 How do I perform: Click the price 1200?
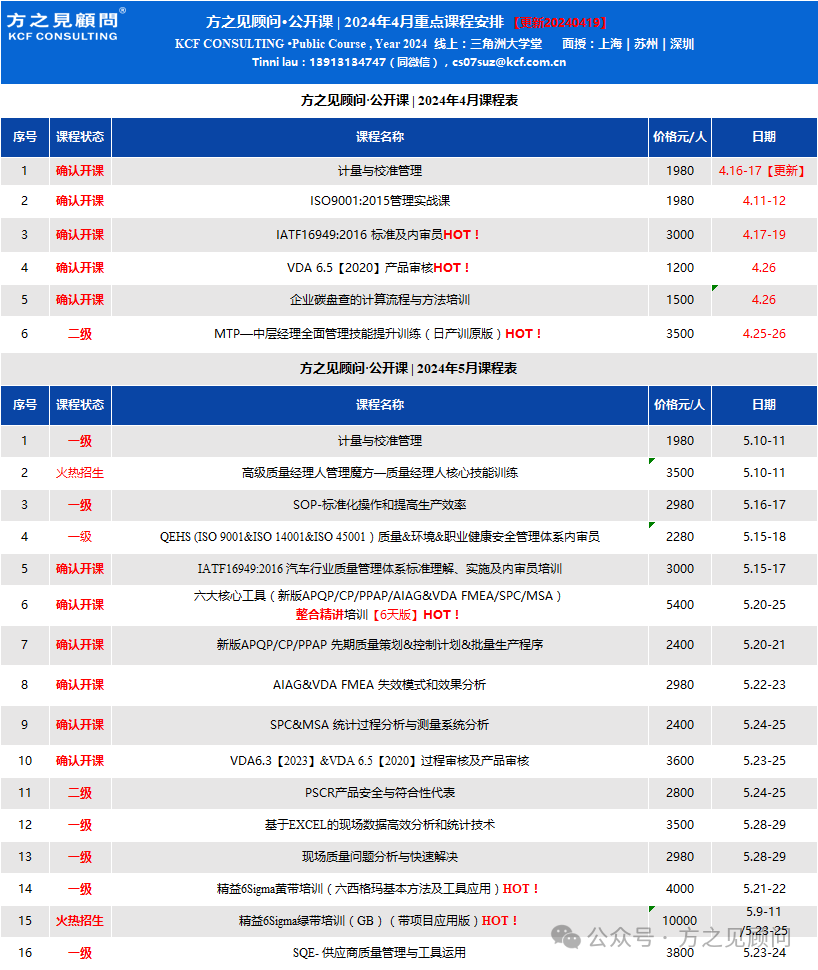(x=680, y=268)
